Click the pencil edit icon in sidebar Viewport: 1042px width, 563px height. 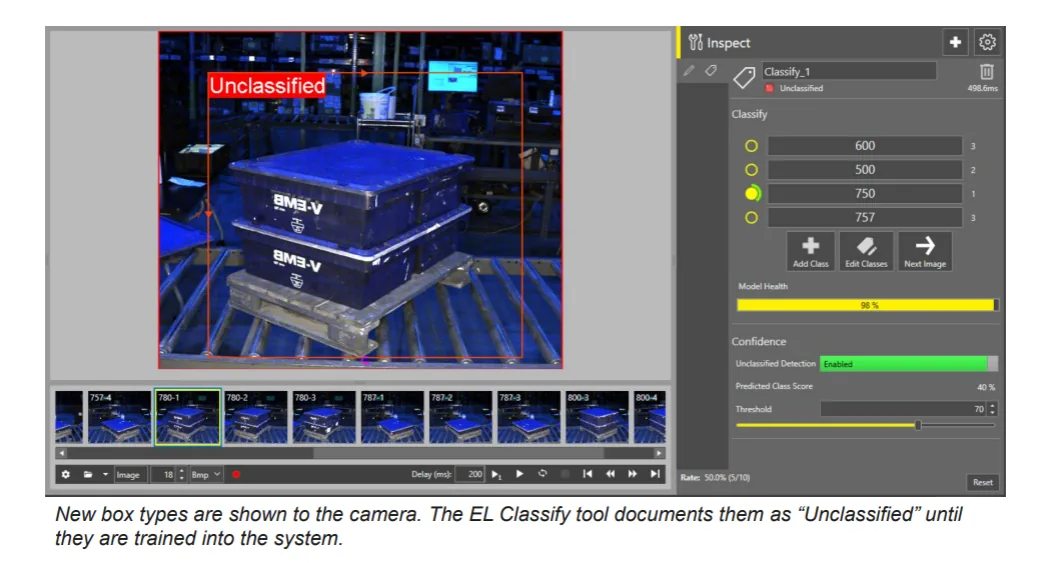coord(689,70)
